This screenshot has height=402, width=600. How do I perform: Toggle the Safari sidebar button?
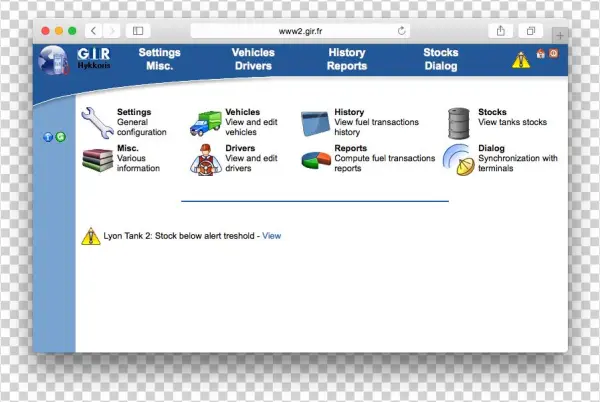137,31
